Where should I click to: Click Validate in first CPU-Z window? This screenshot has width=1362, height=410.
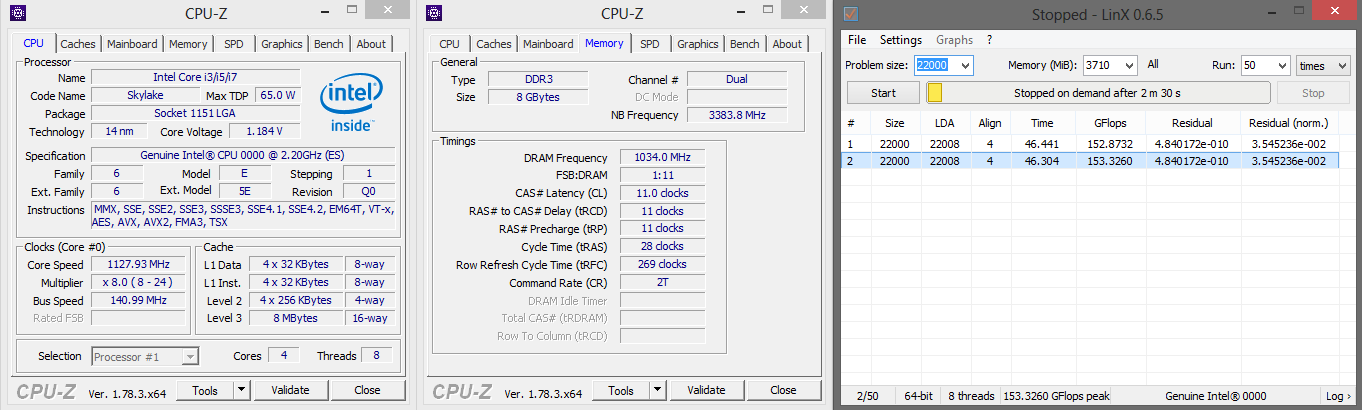coord(290,390)
